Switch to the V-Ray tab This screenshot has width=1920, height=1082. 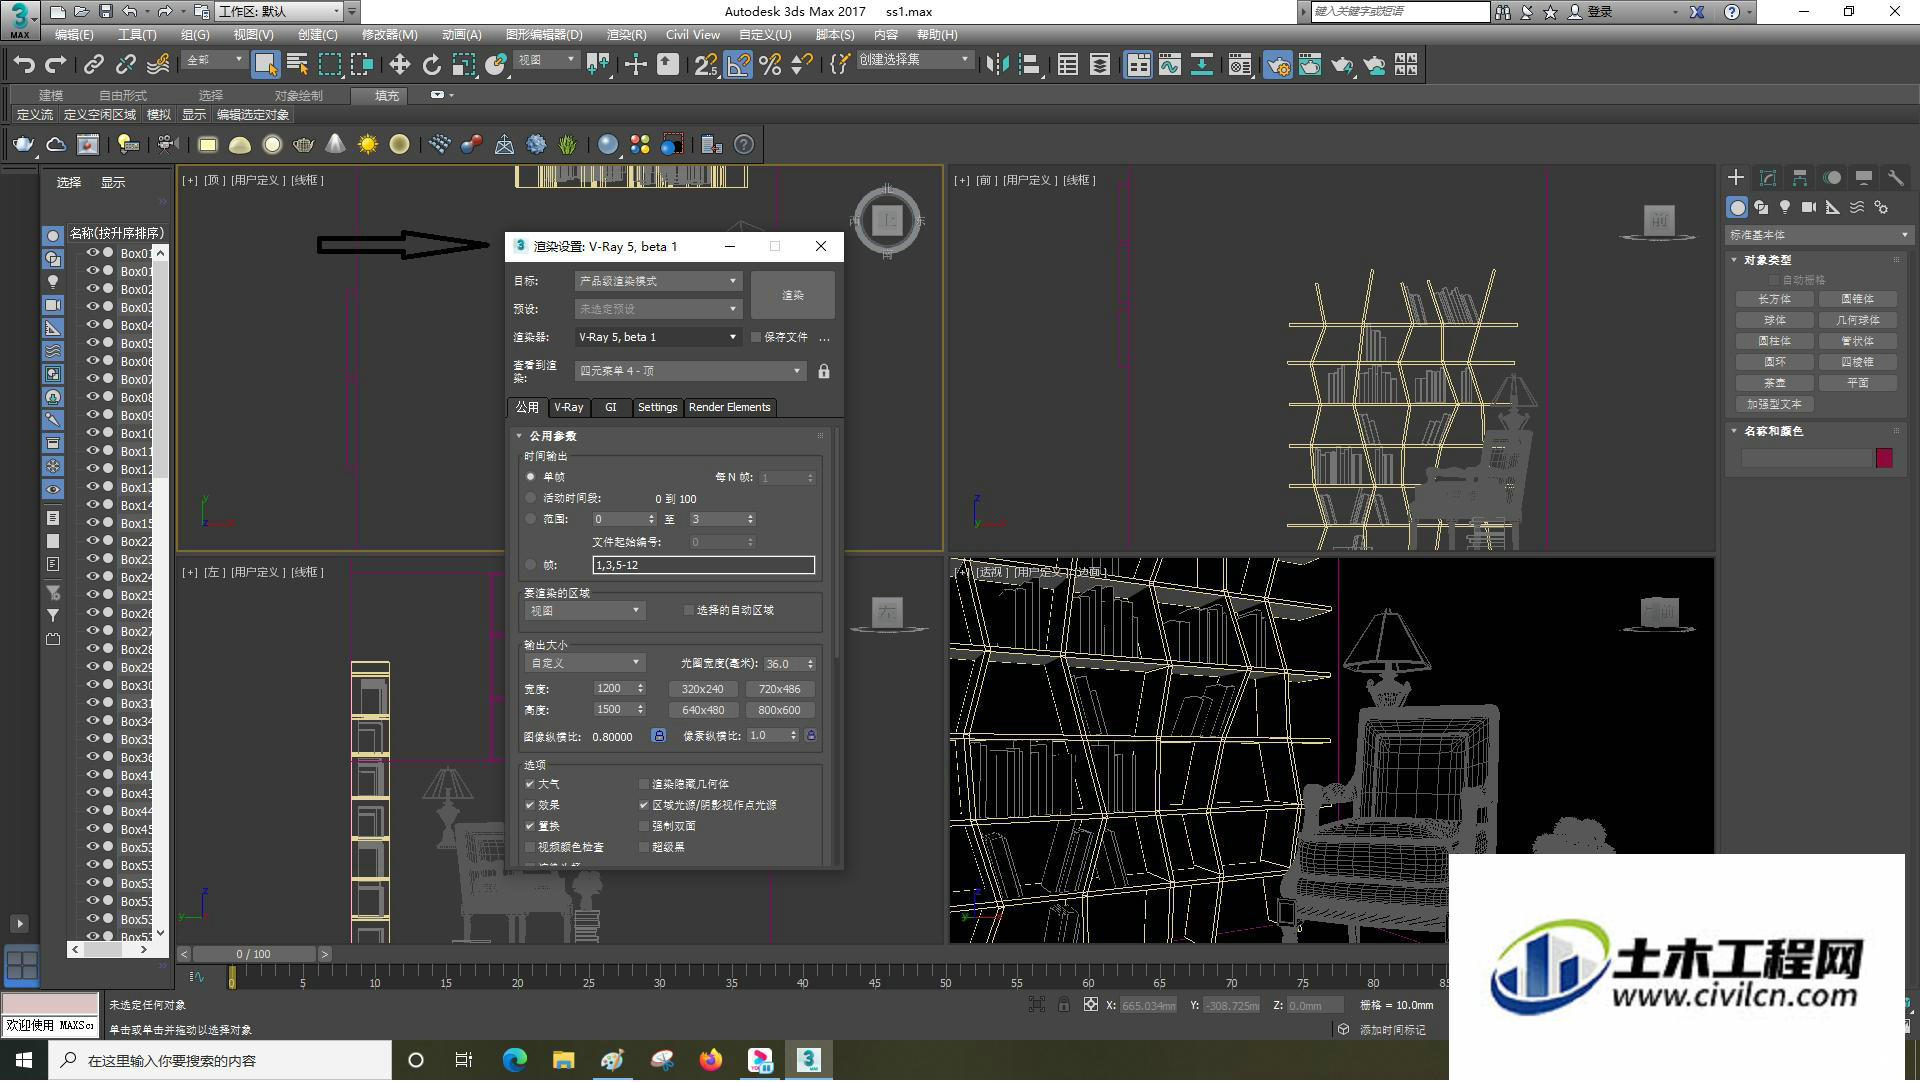(568, 407)
